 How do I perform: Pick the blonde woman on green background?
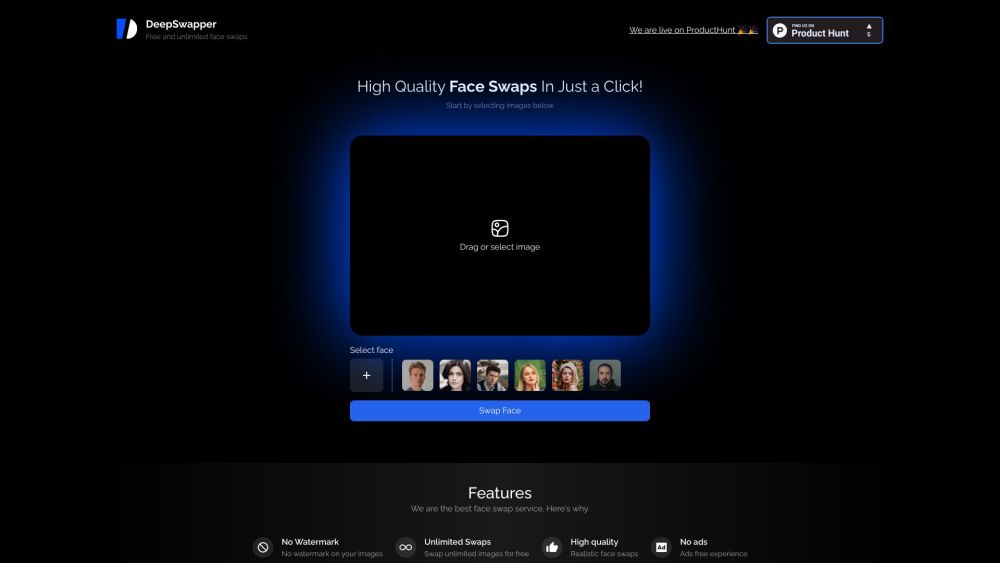click(x=530, y=376)
